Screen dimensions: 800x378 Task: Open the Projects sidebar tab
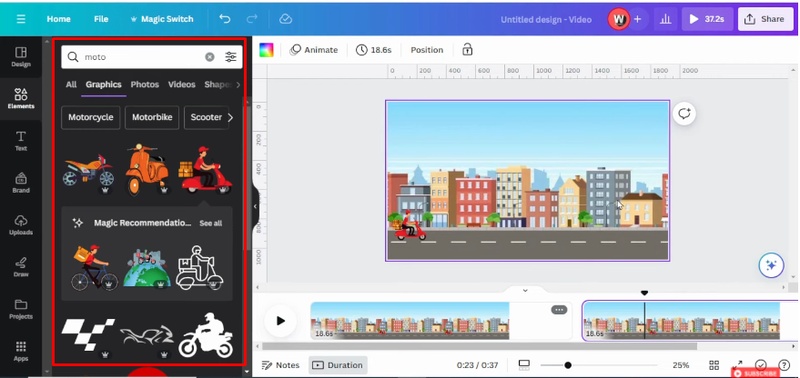tap(21, 309)
